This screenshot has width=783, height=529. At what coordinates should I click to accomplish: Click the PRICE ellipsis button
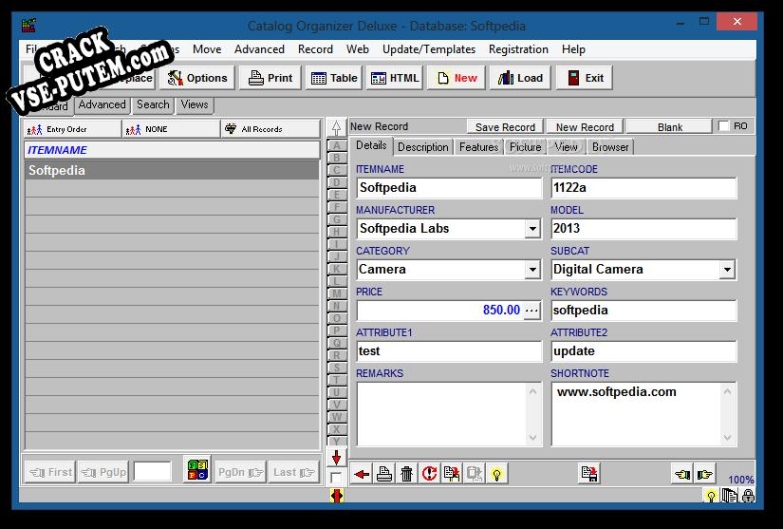[x=532, y=310]
